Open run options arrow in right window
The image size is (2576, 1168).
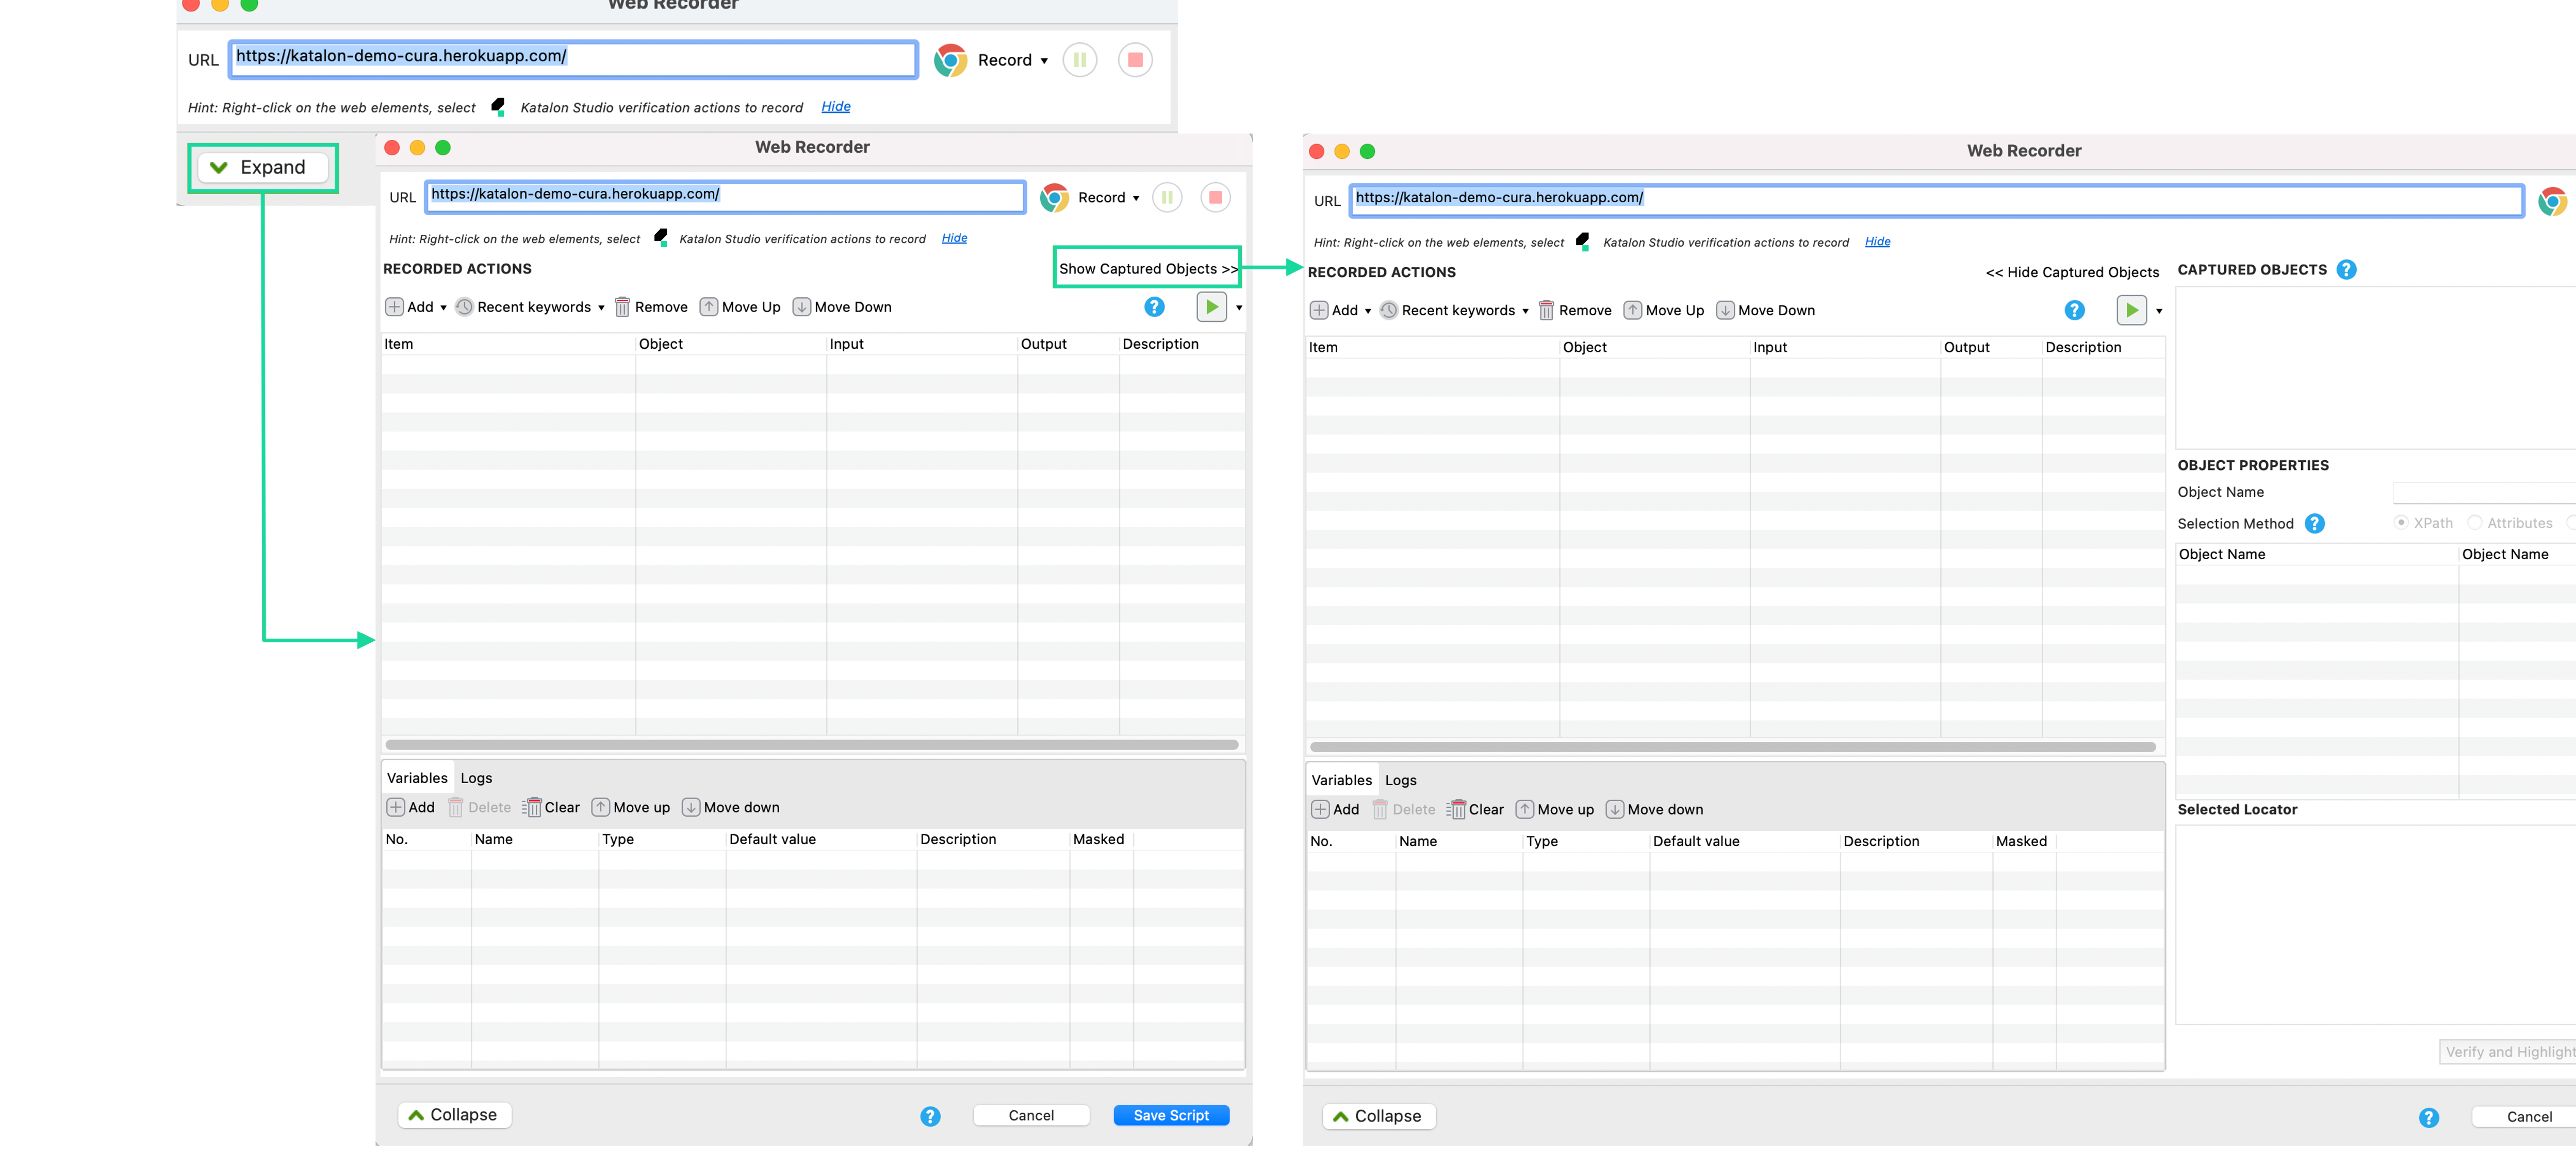2159,311
